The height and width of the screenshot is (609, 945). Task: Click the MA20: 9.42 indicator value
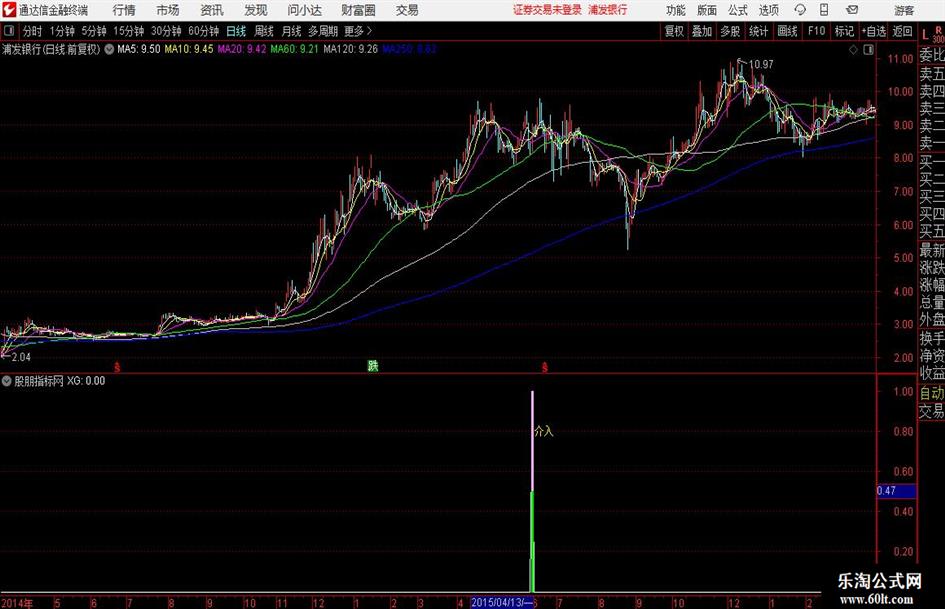pos(242,49)
